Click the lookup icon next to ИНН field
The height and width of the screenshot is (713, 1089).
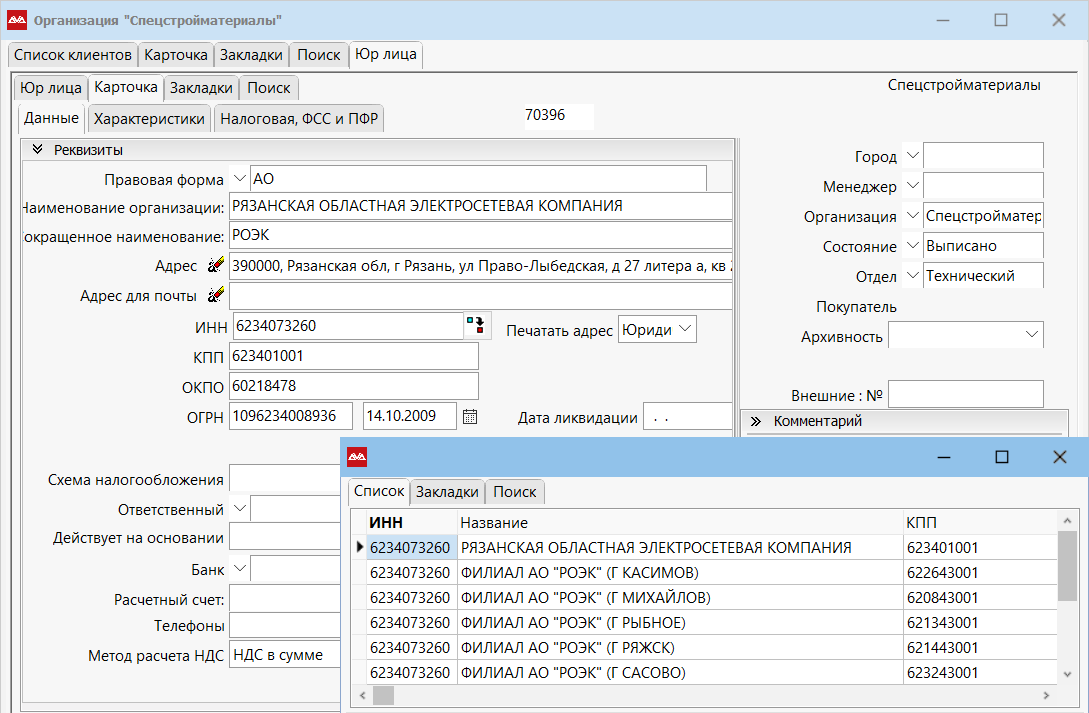click(476, 325)
